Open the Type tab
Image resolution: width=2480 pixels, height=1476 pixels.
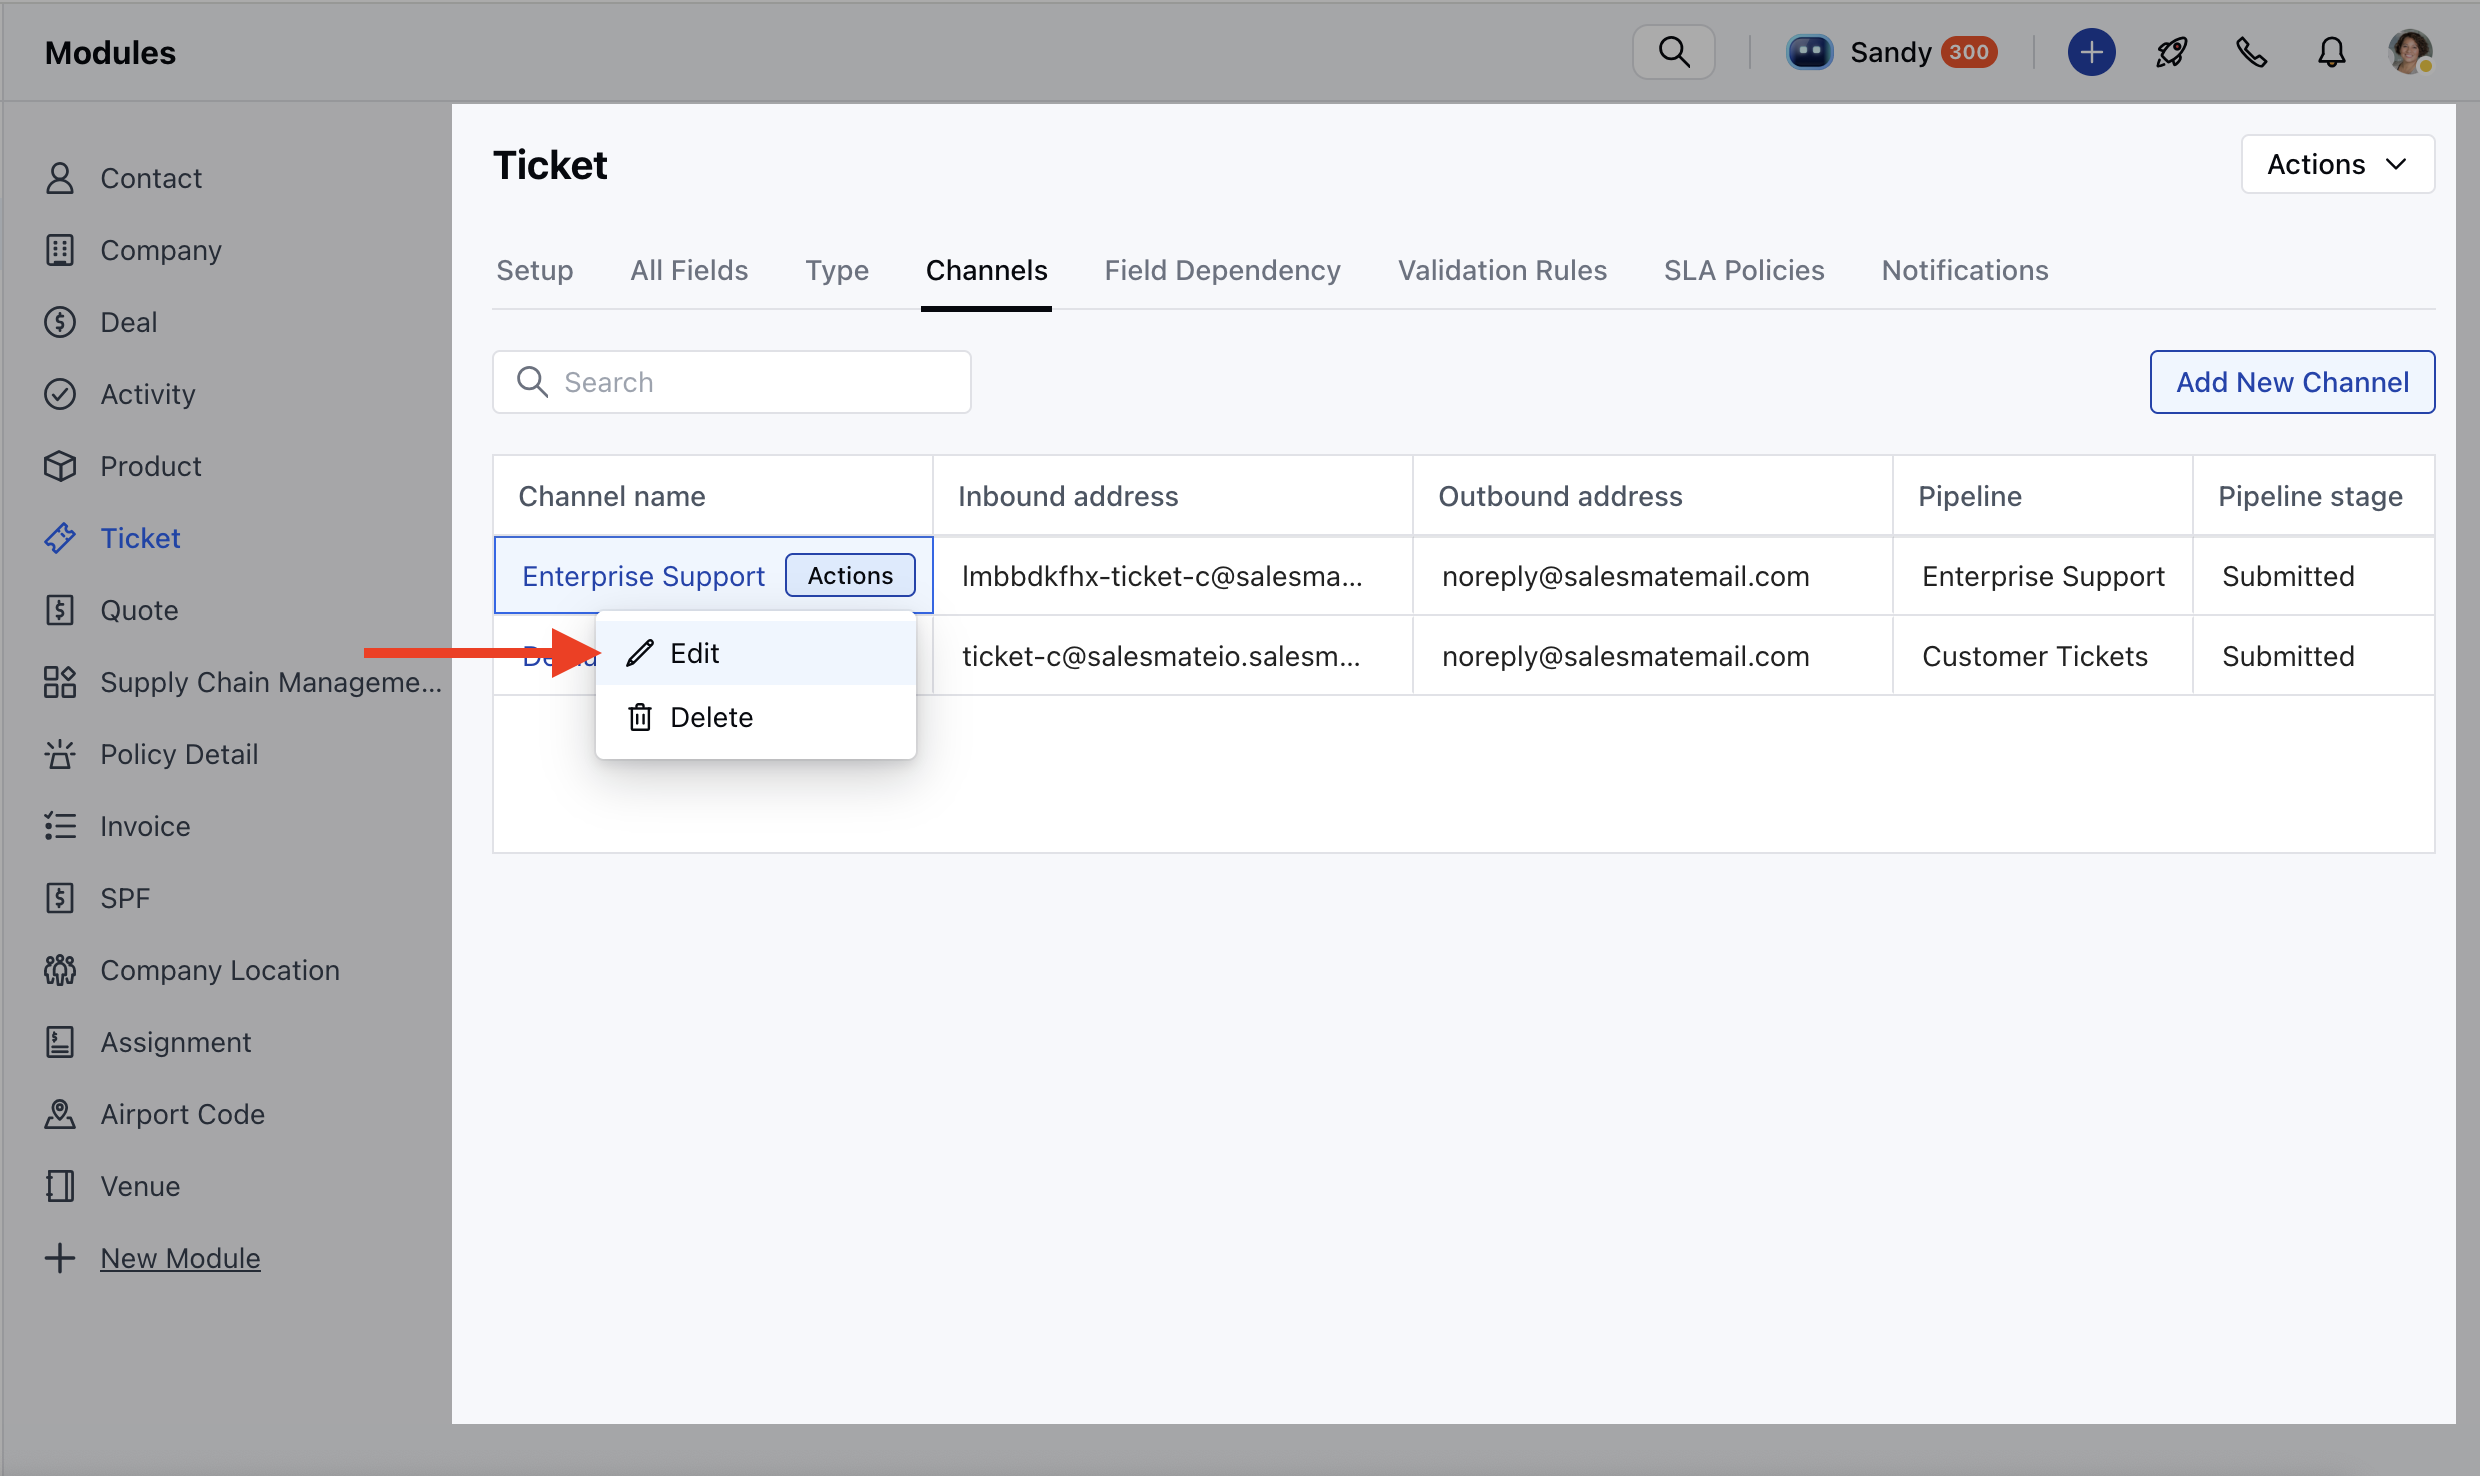pyautogui.click(x=837, y=270)
